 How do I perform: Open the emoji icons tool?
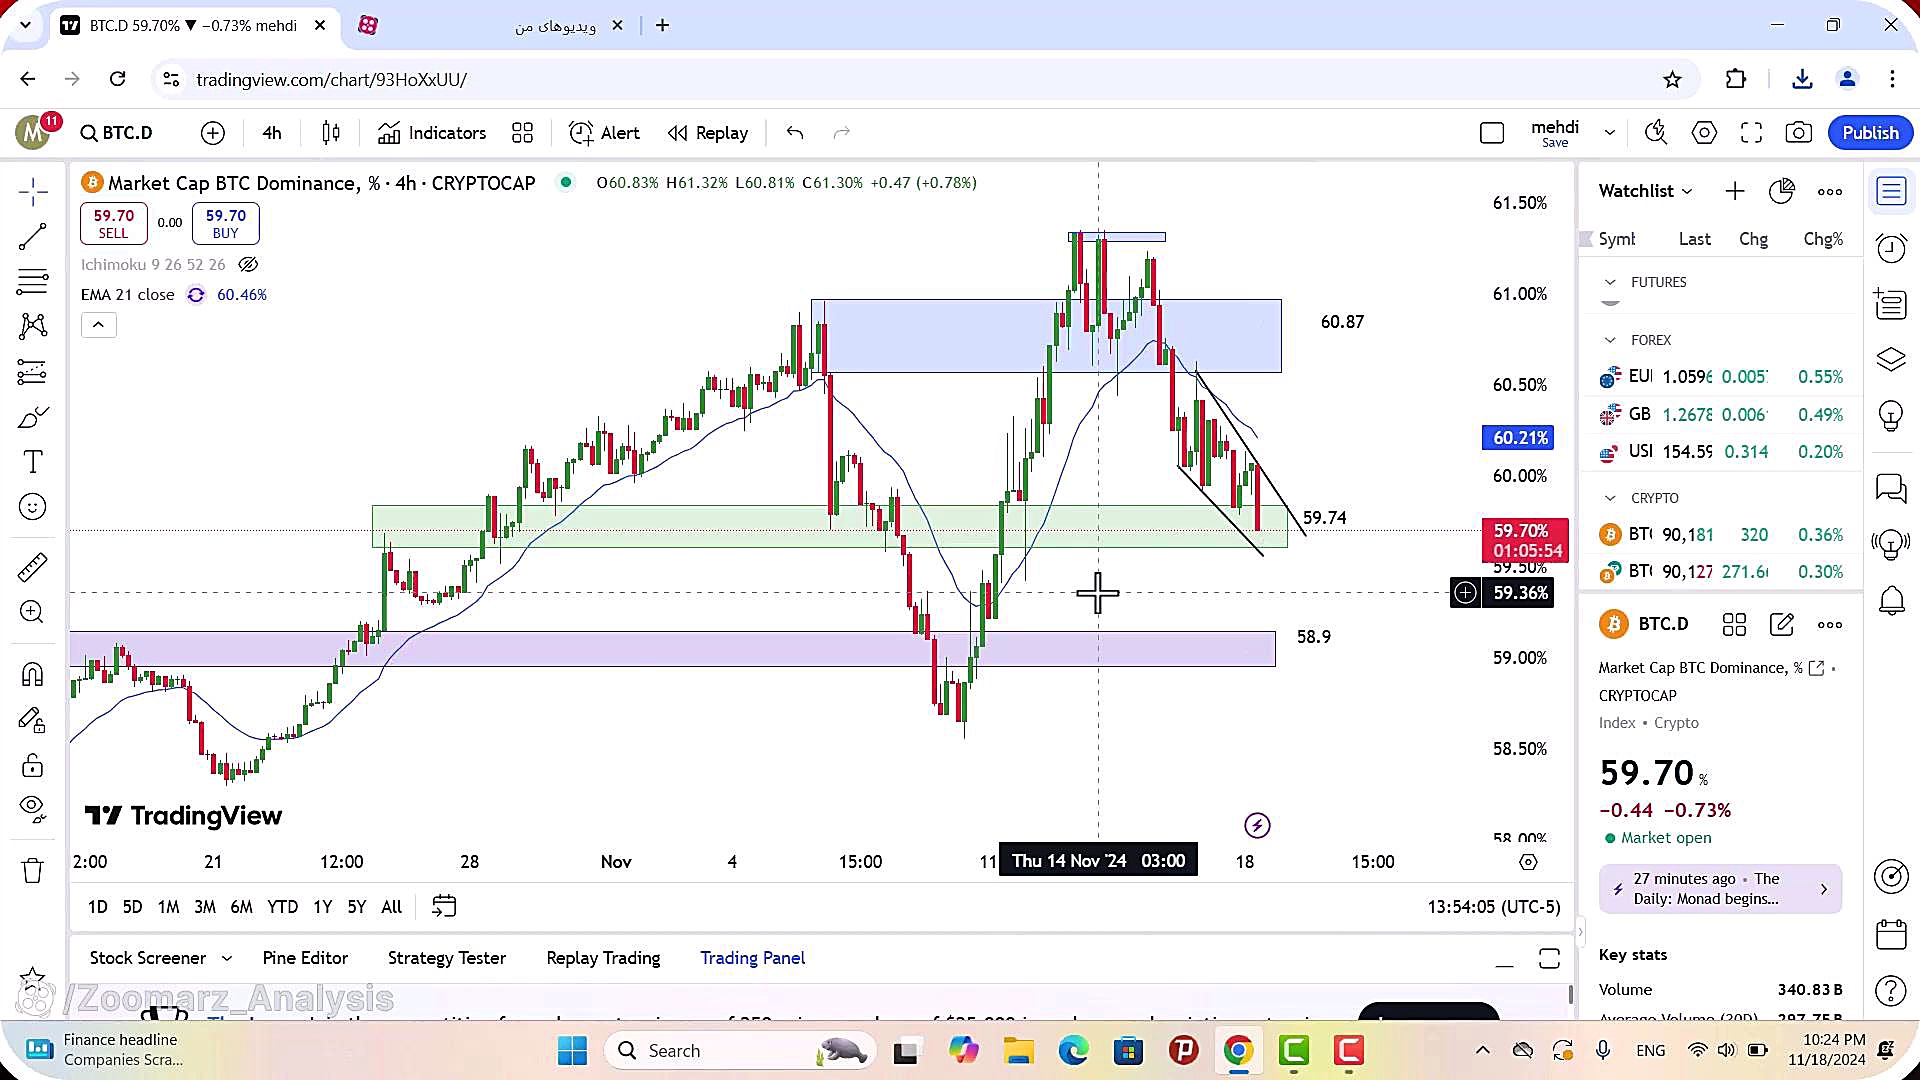(x=33, y=507)
